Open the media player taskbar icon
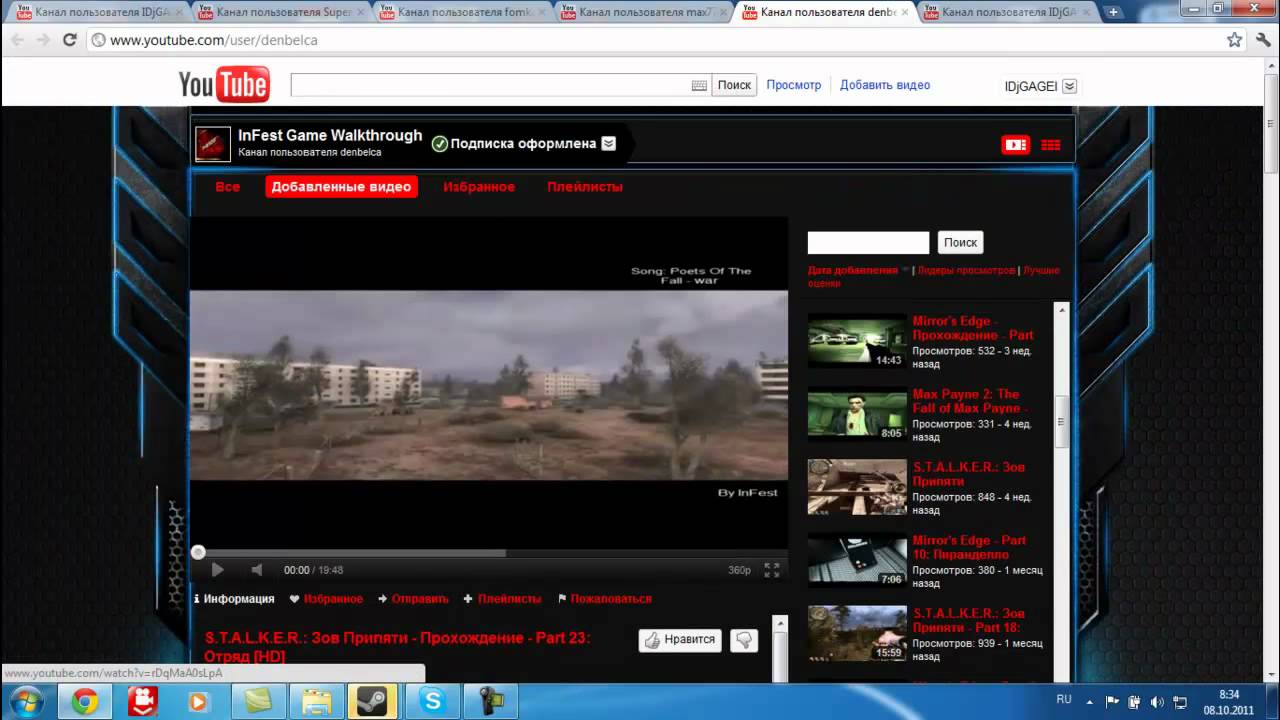 (198, 702)
